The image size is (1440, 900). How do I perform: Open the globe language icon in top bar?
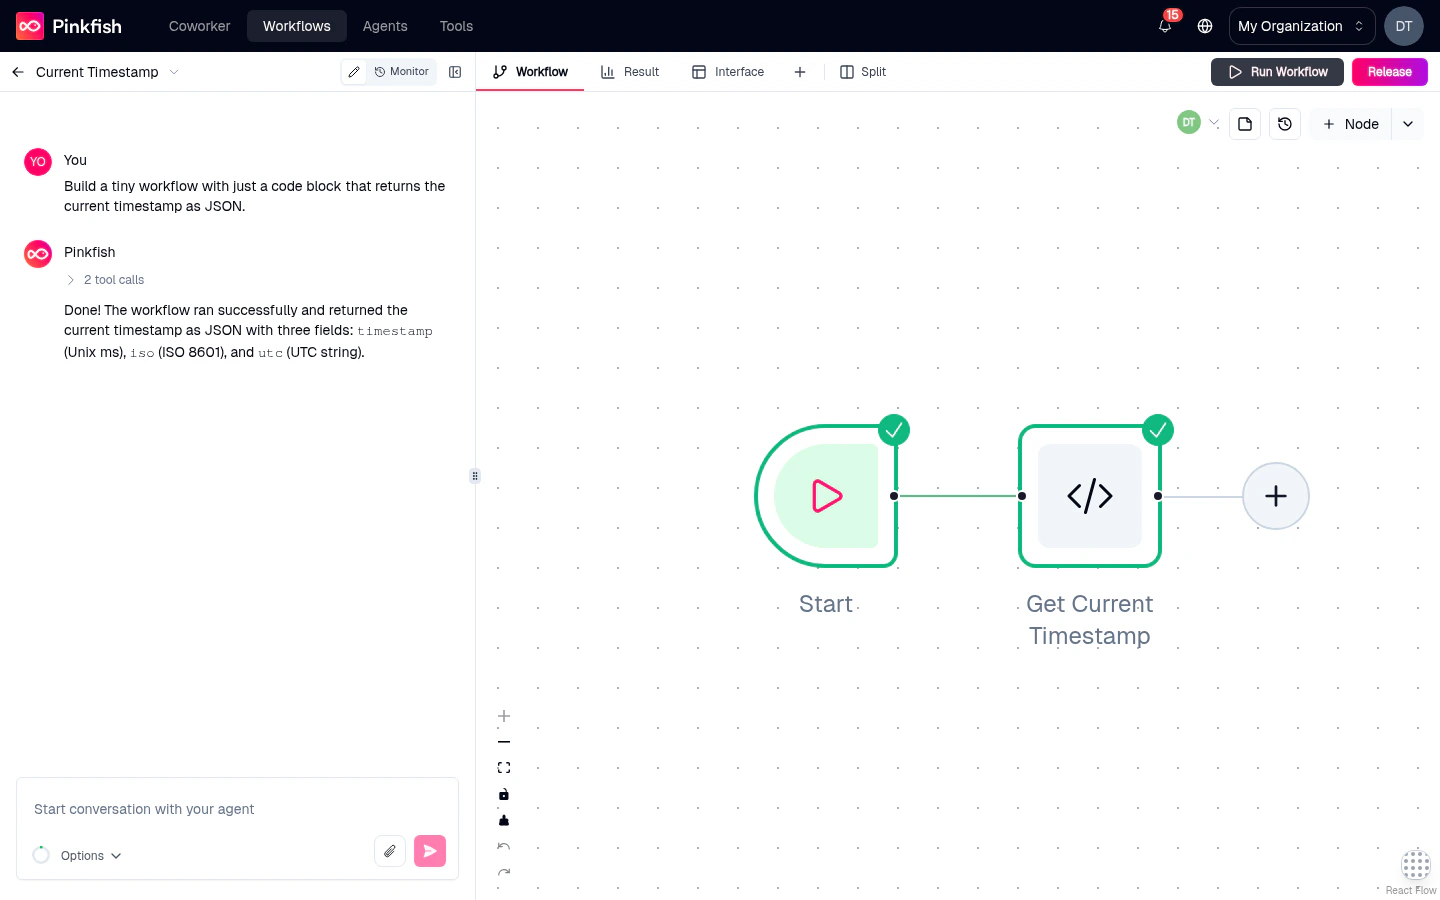tap(1205, 26)
